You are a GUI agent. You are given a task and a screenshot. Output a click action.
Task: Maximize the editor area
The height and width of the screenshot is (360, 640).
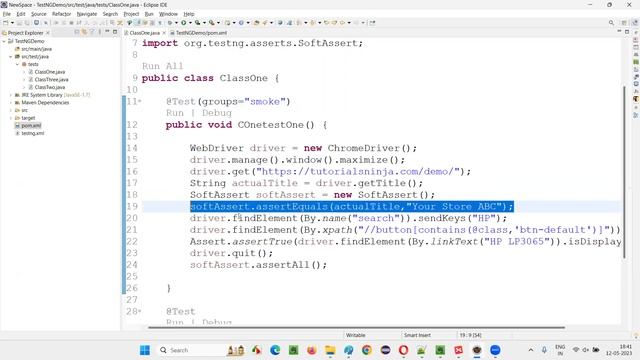(627, 32)
